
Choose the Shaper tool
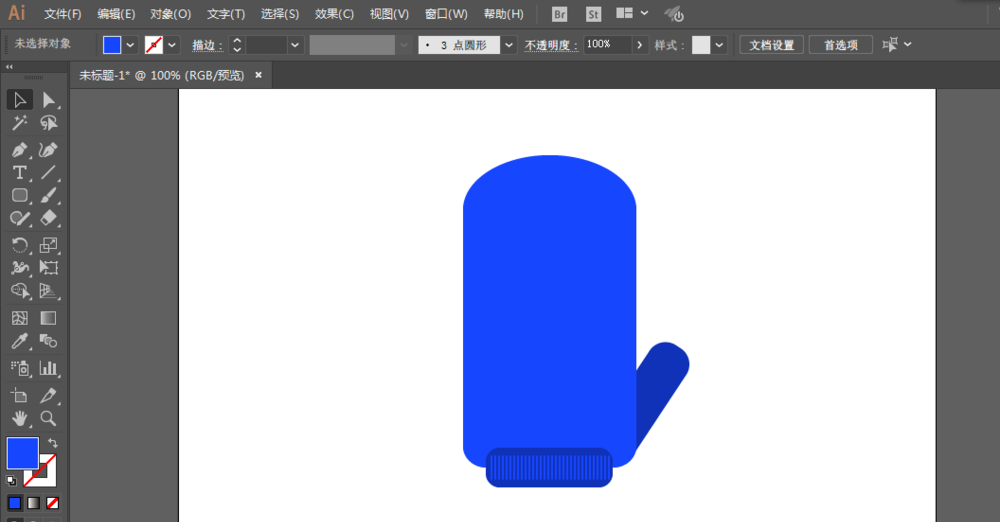coord(20,218)
